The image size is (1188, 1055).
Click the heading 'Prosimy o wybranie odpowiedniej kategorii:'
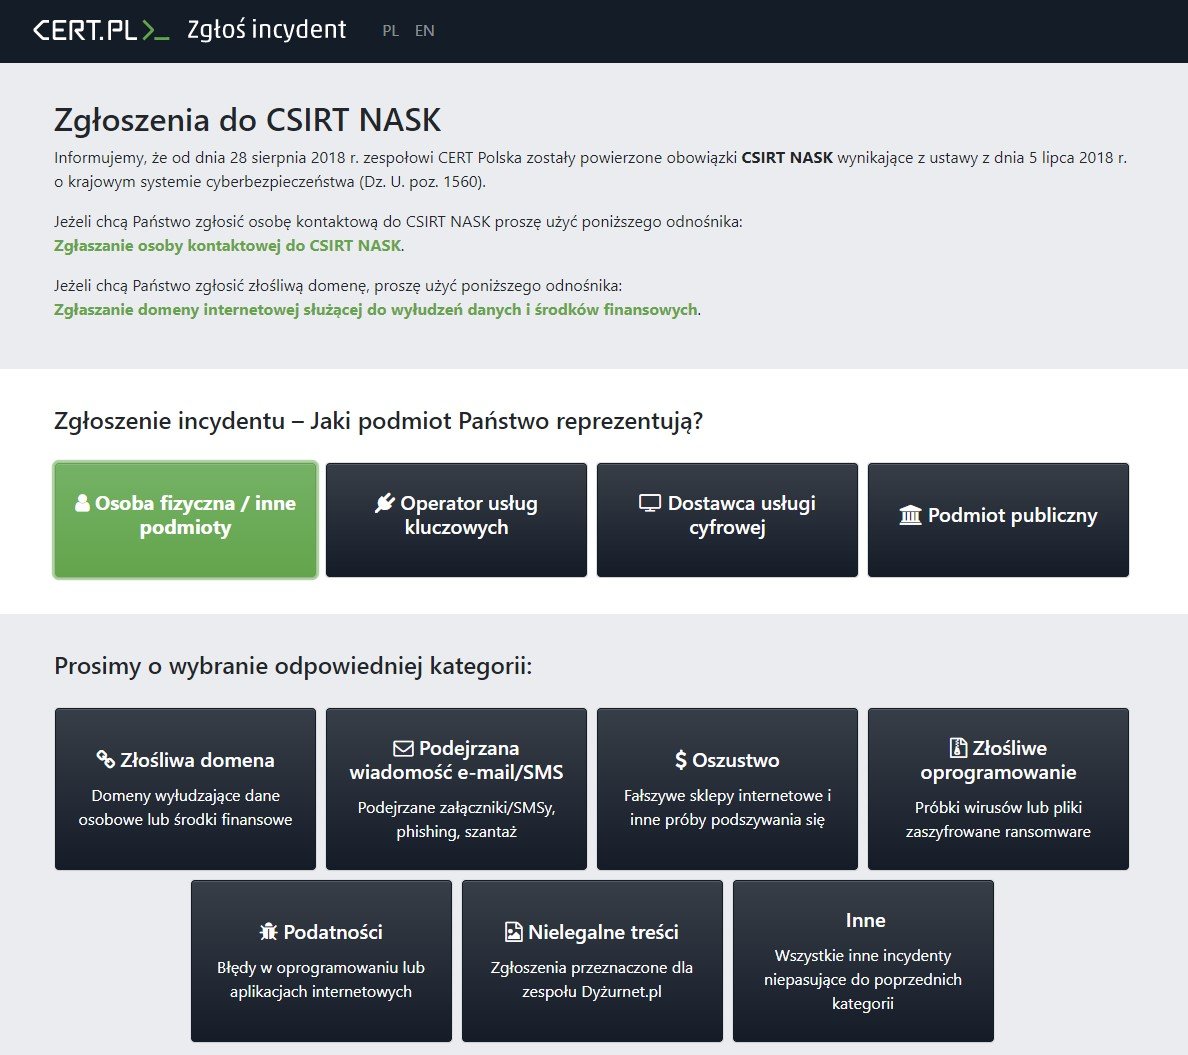293,665
